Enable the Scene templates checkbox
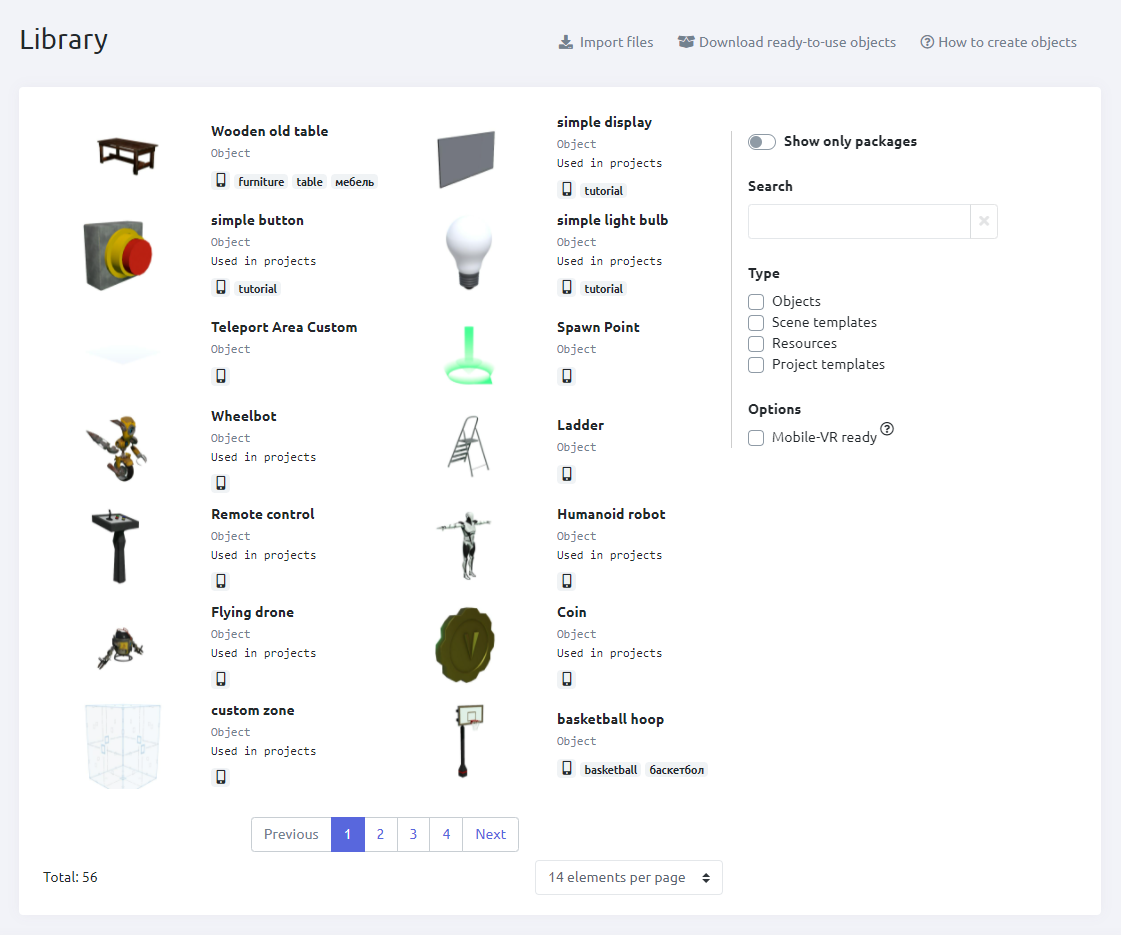Screen dimensions: 1121x935 pos(756,322)
